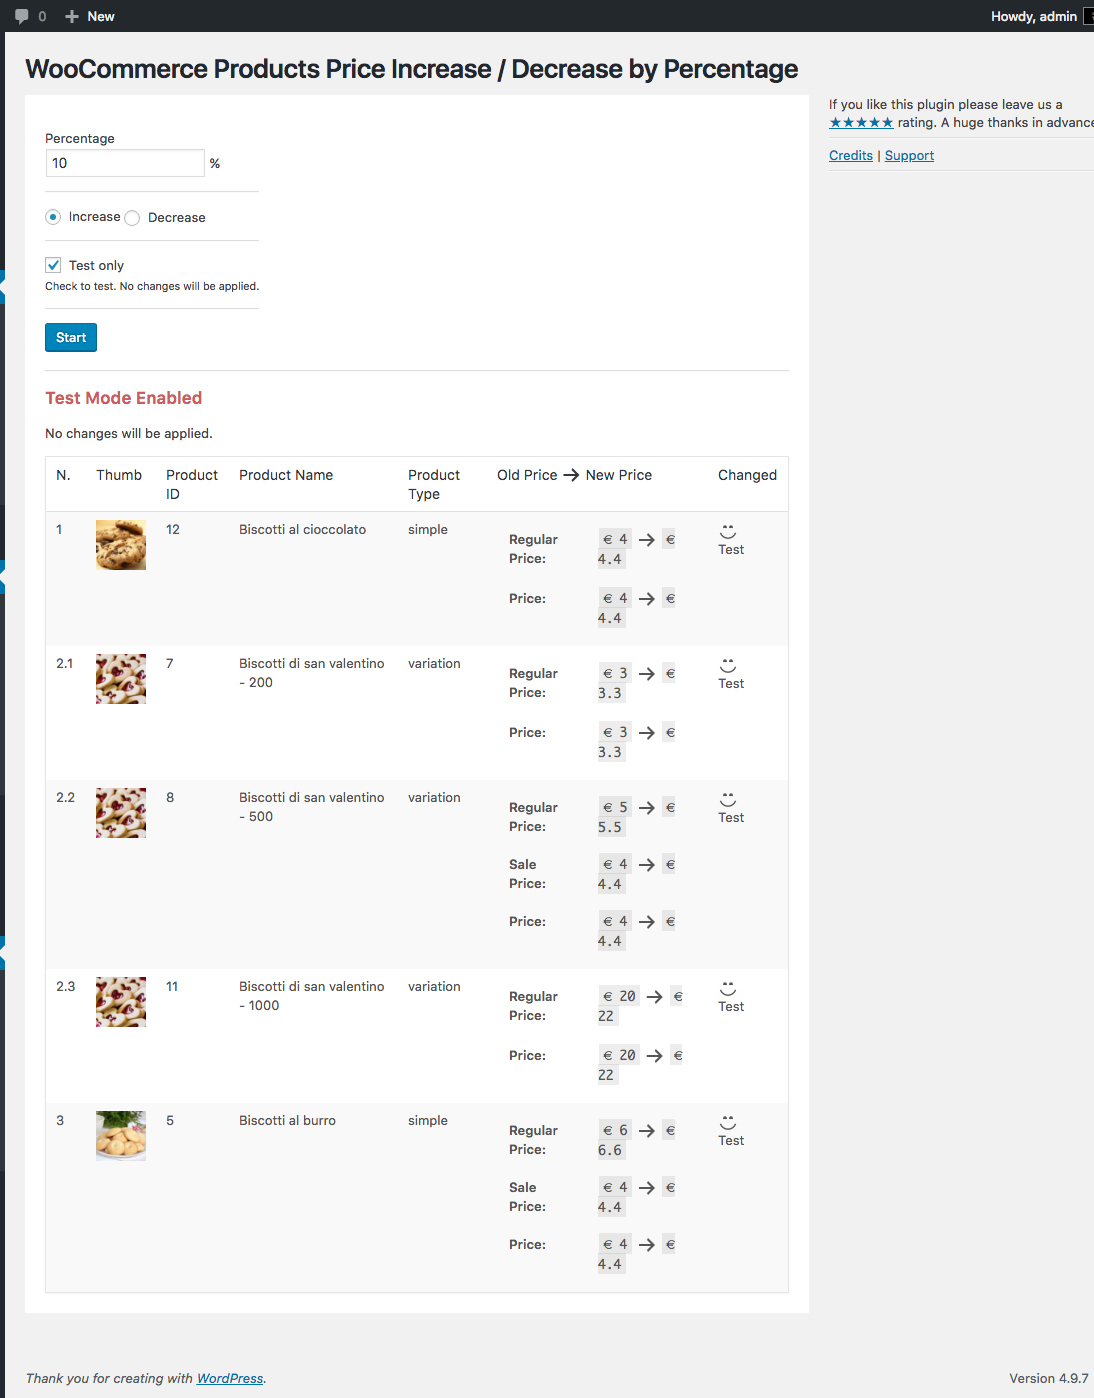Screen dimensions: 1094x1398
Task: Click the WordPress footer link
Action: 230,1378
